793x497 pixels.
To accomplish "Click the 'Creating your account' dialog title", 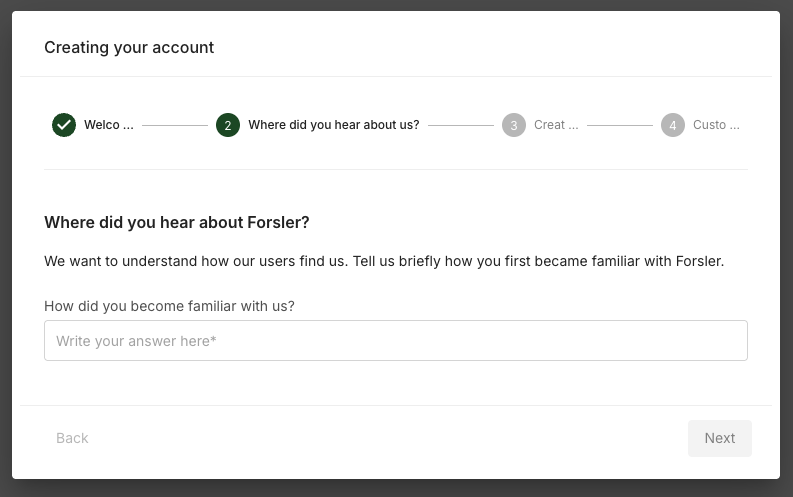I will 129,48.
